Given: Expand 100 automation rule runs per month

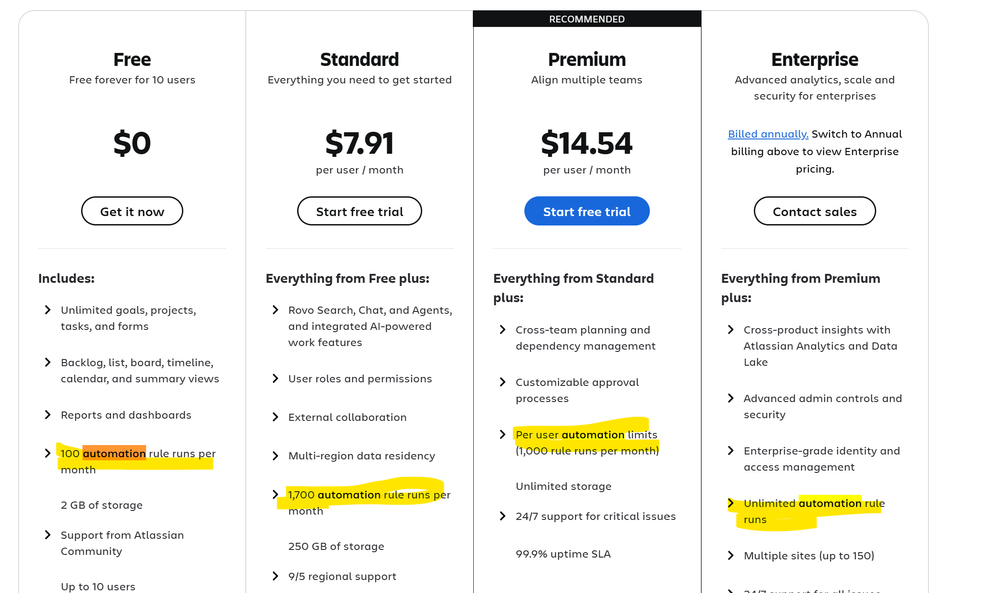Looking at the screenshot, I should pyautogui.click(x=48, y=453).
